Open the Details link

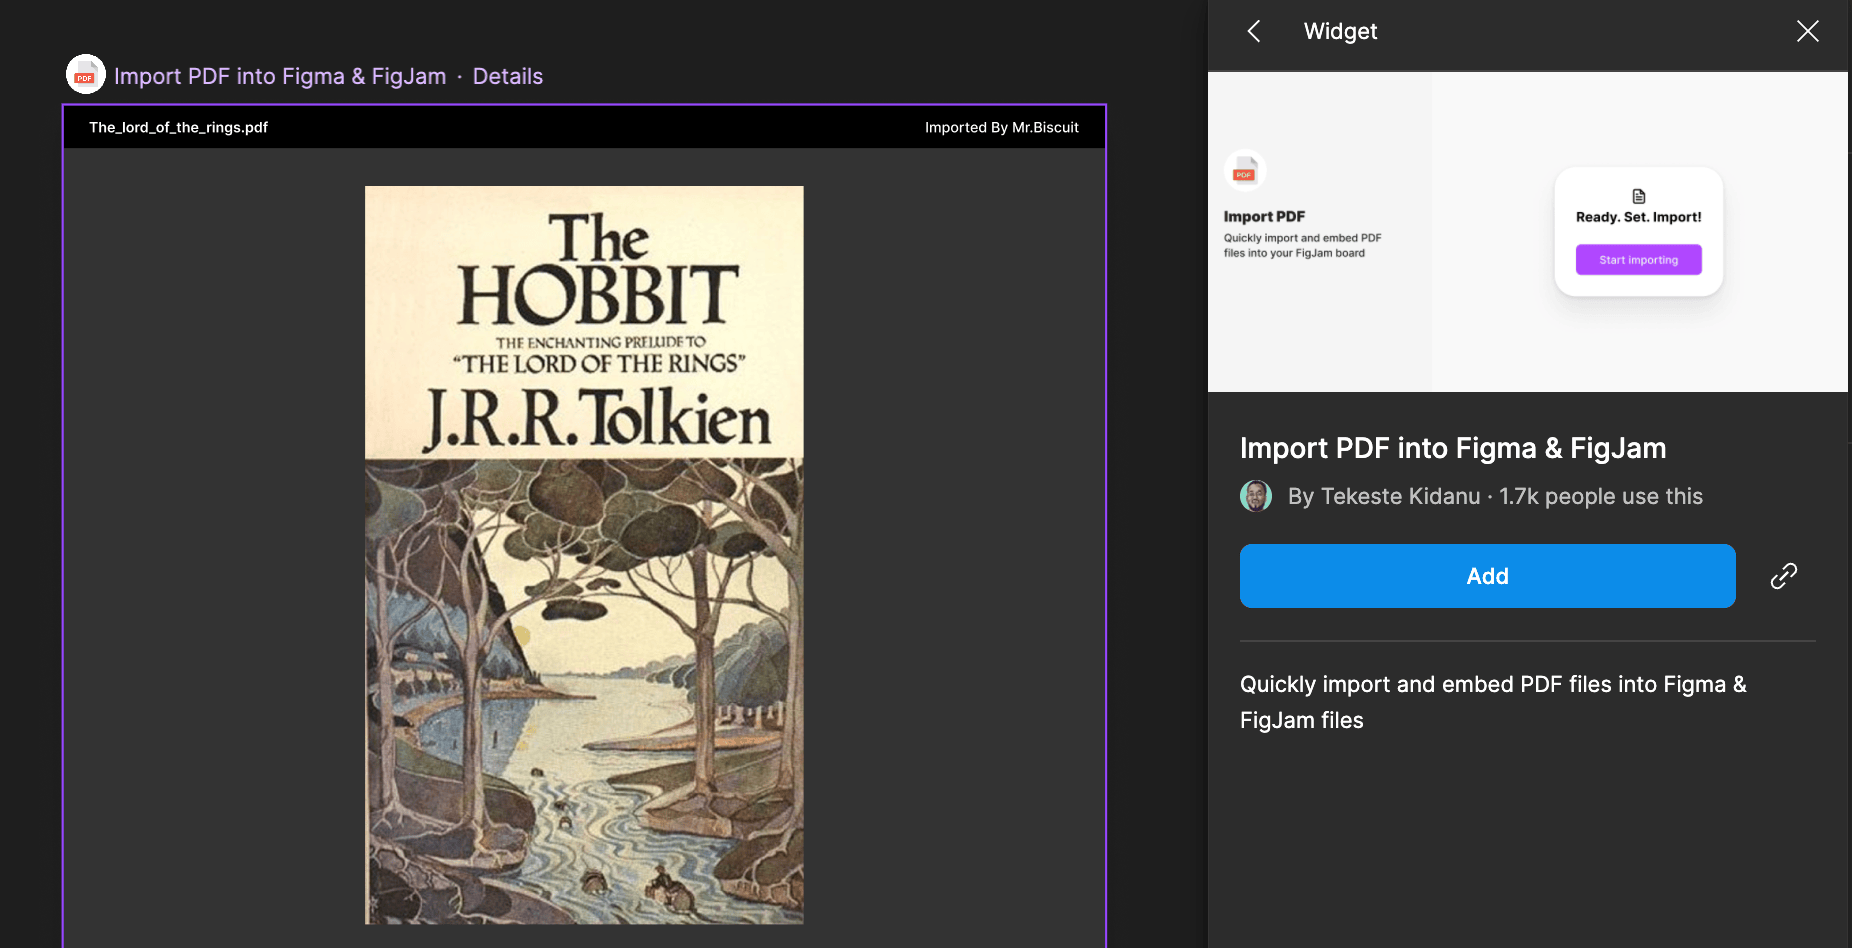tap(508, 76)
